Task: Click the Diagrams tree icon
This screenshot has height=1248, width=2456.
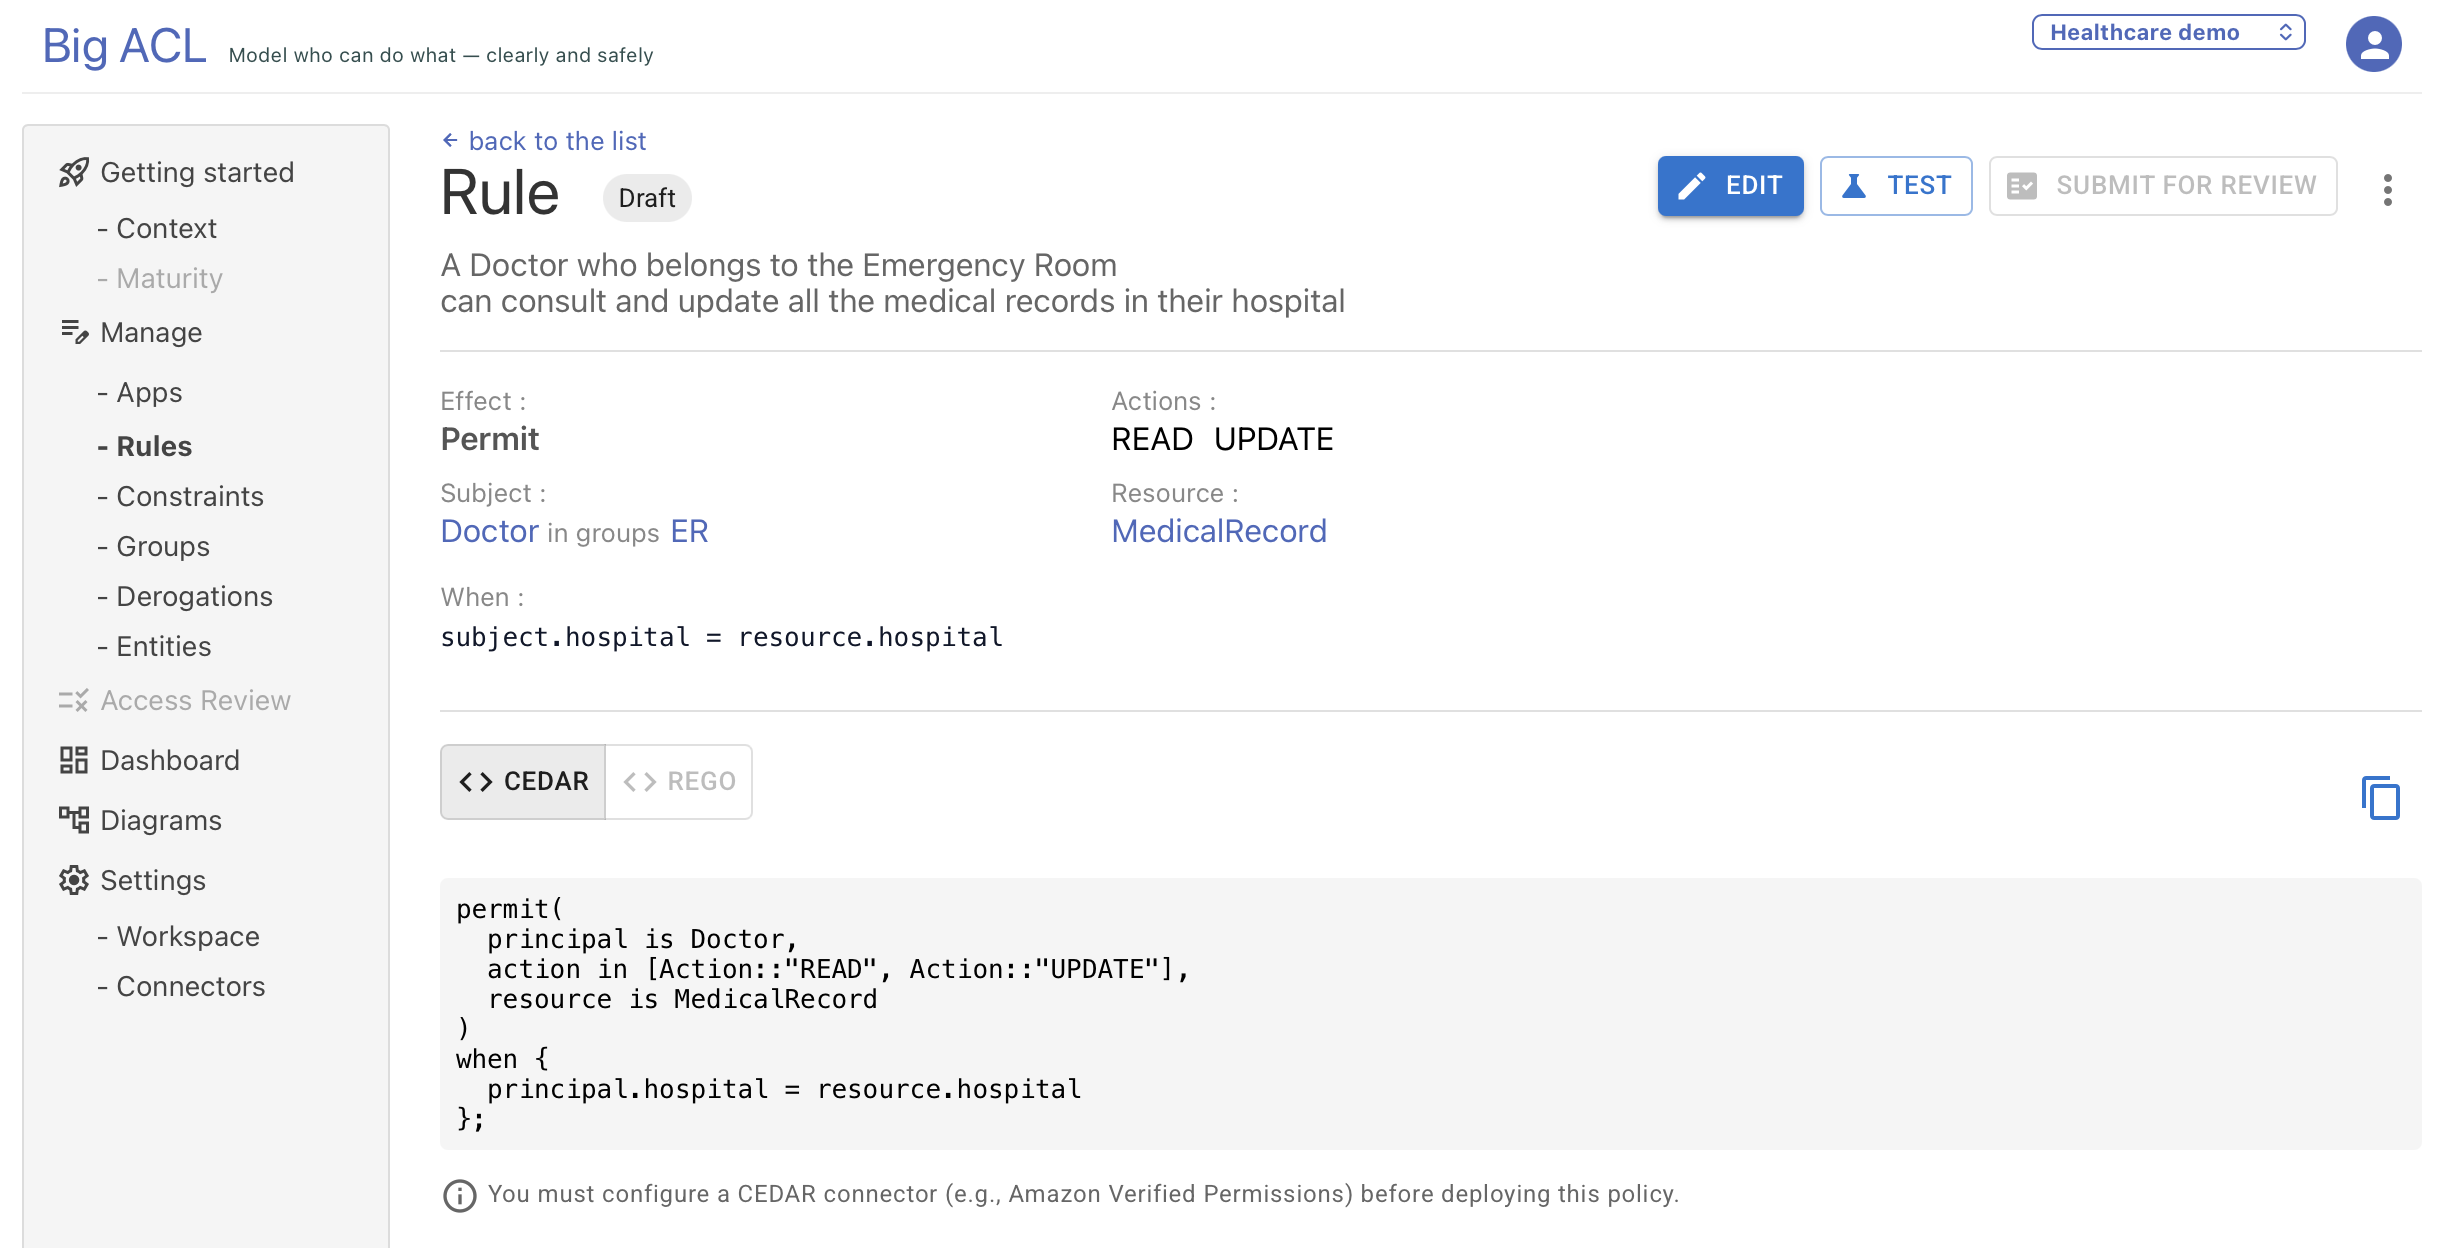Action: coord(73,820)
